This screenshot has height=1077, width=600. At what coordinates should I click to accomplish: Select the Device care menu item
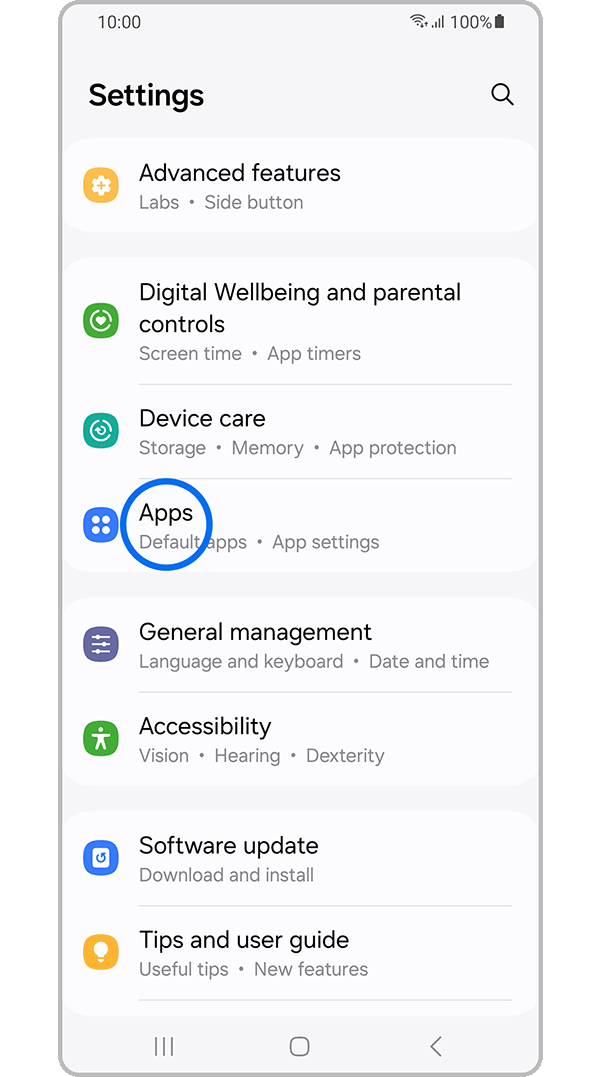300,432
